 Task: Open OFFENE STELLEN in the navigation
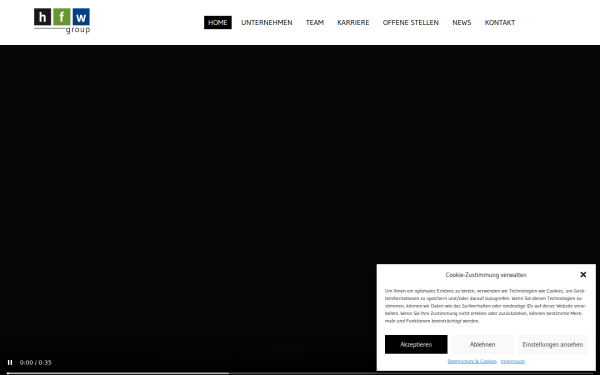click(x=411, y=23)
